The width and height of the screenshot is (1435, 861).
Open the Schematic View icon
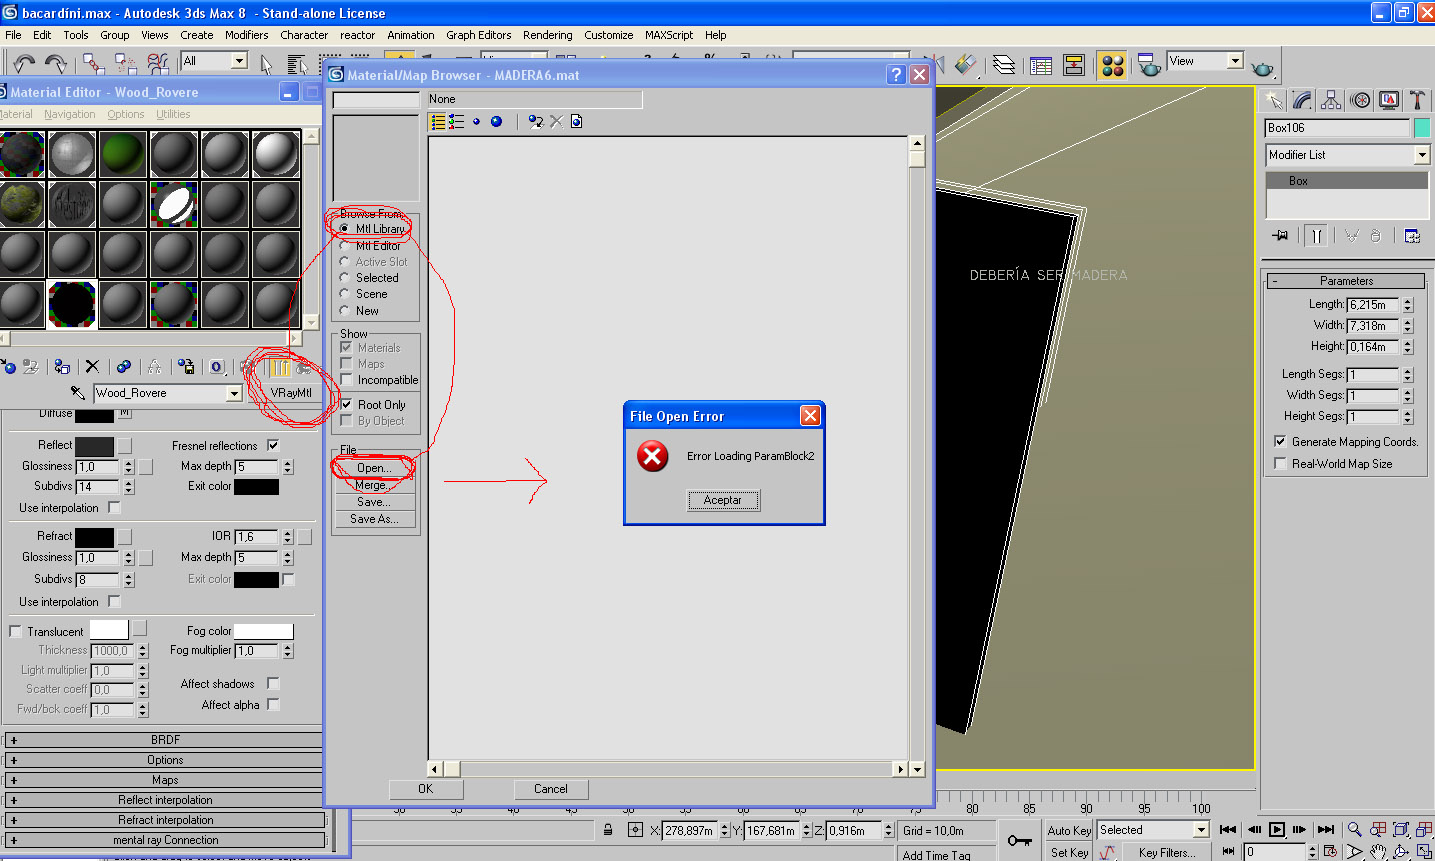tap(1074, 65)
